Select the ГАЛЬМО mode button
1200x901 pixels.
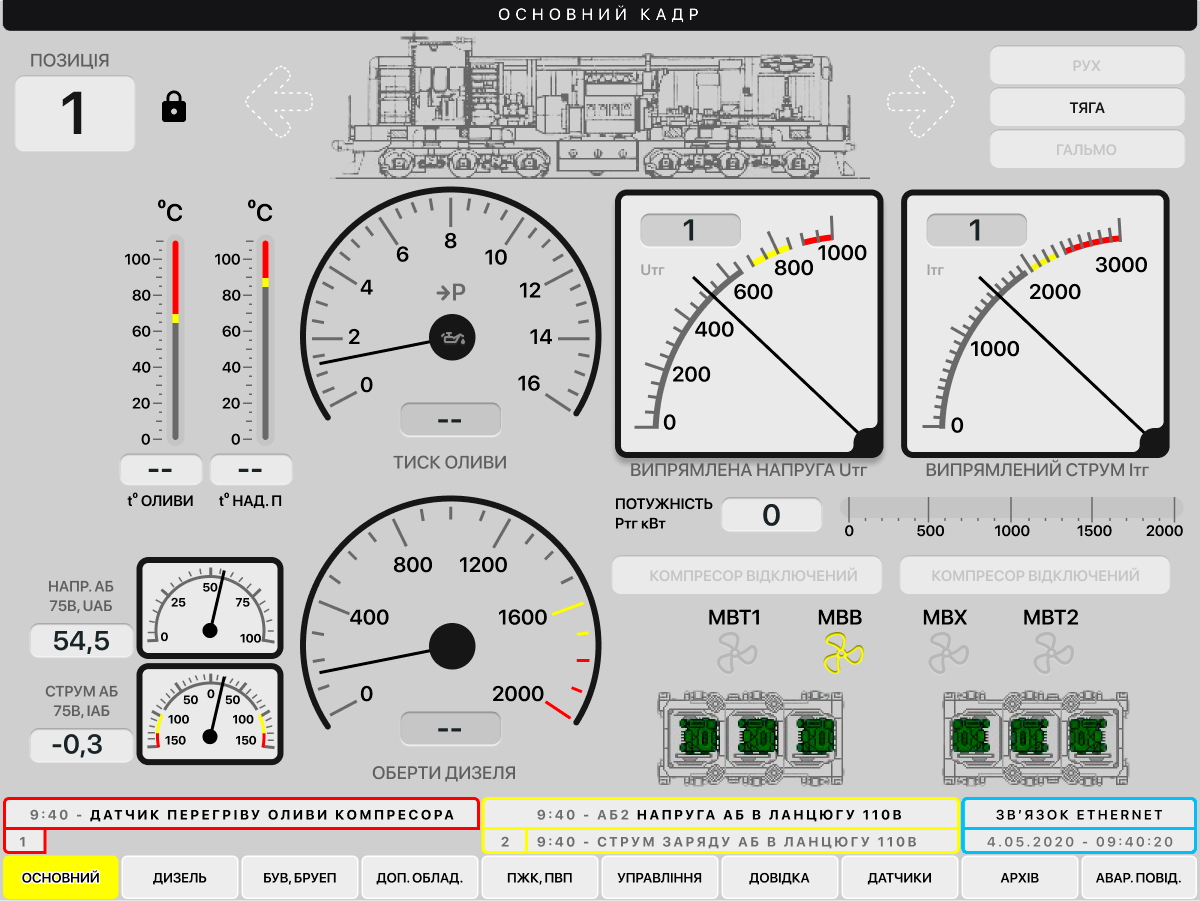tap(1087, 149)
